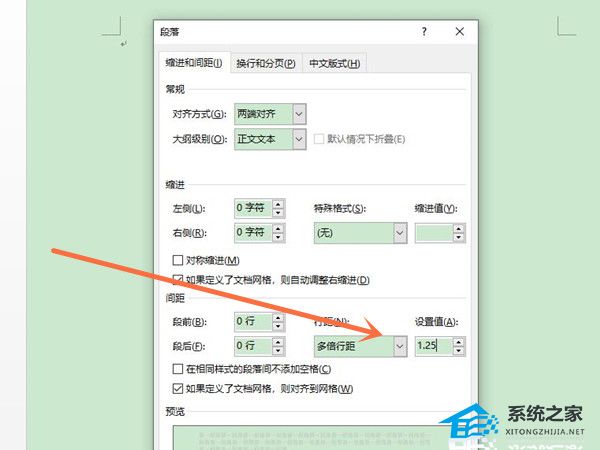Toggle 如果定义了文档网格则对齐到网格 checkbox

(178, 389)
